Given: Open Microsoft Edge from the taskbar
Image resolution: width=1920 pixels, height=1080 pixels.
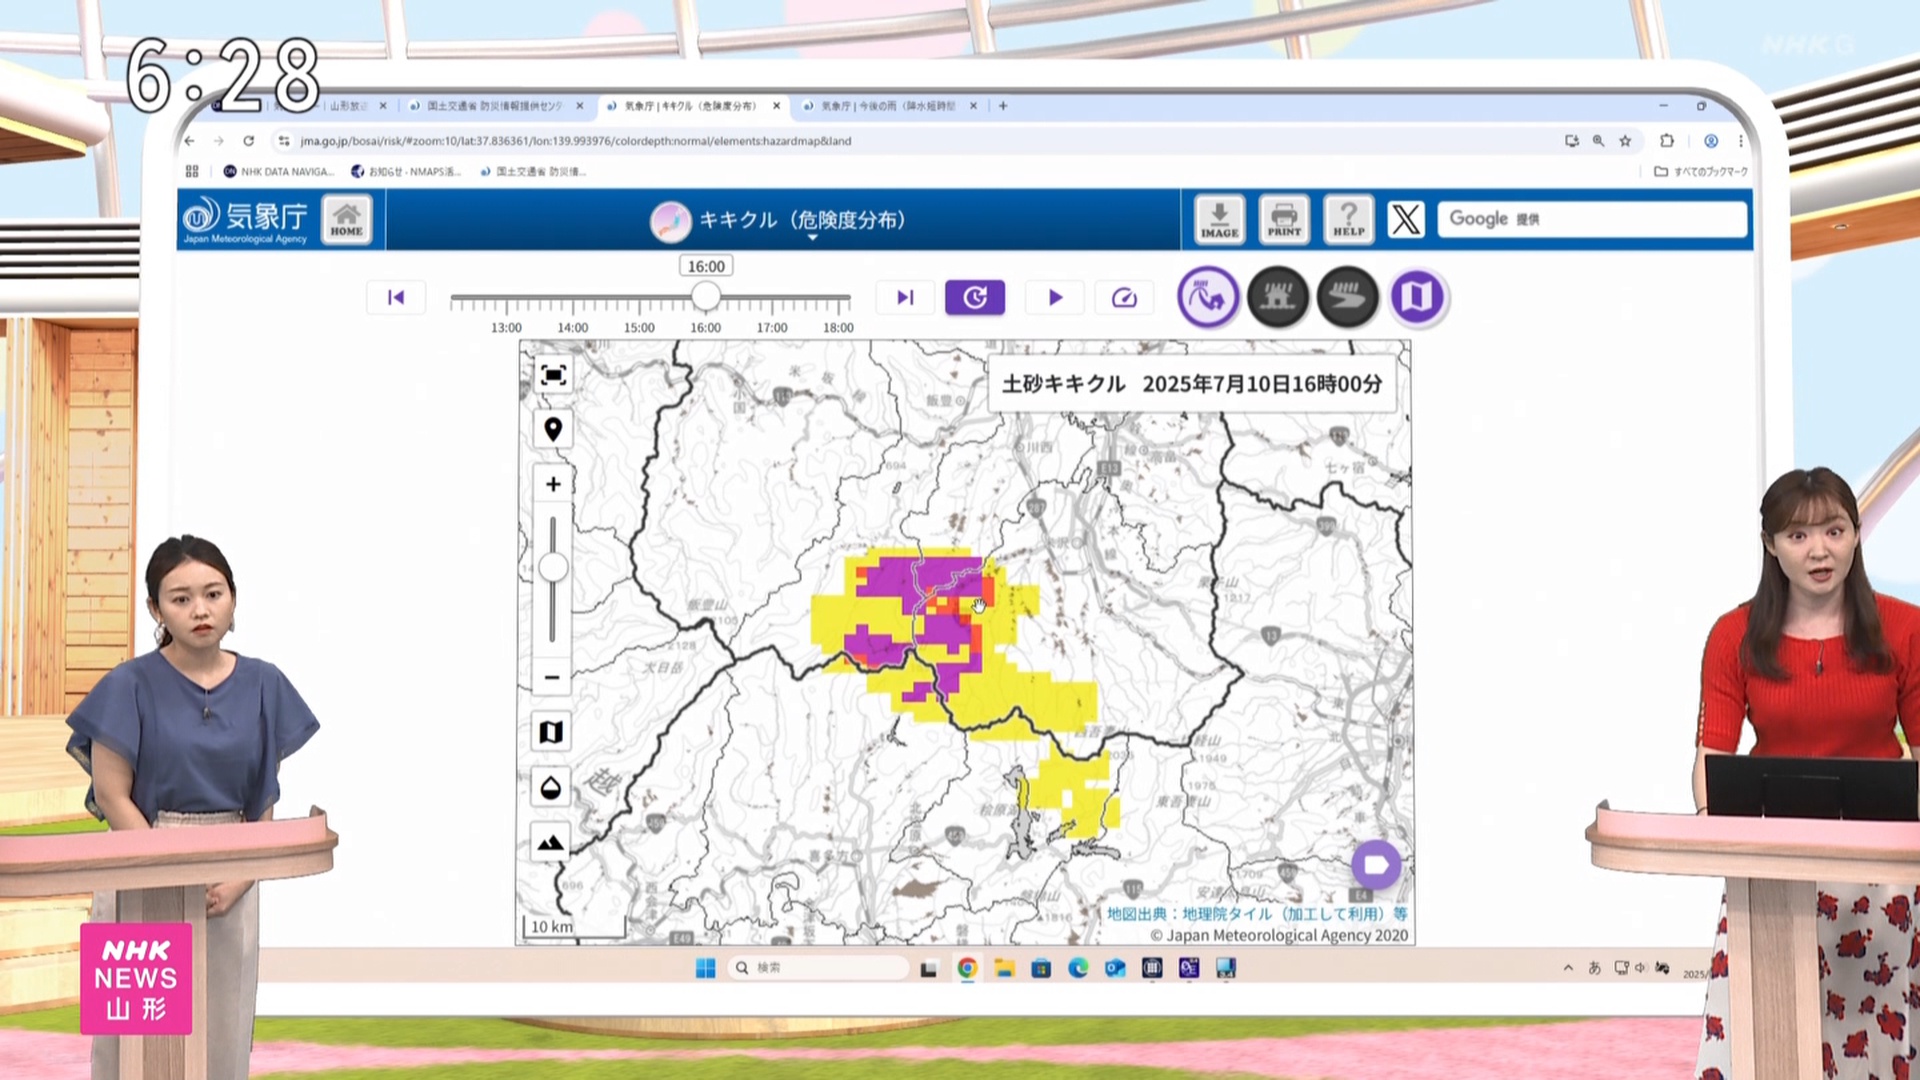Looking at the screenshot, I should click(x=1078, y=968).
